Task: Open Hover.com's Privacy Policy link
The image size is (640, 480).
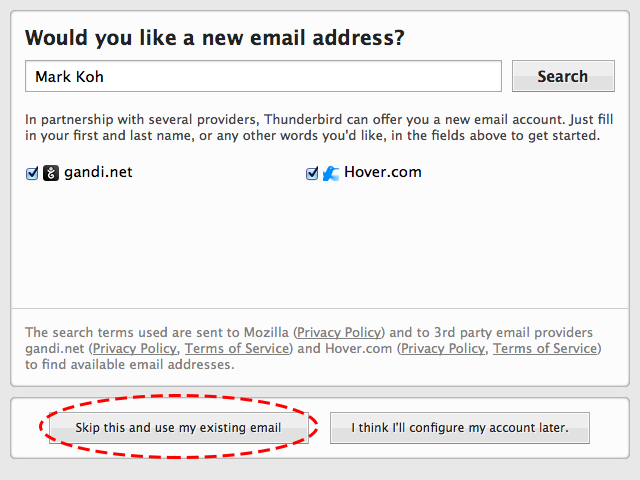Action: pos(443,349)
